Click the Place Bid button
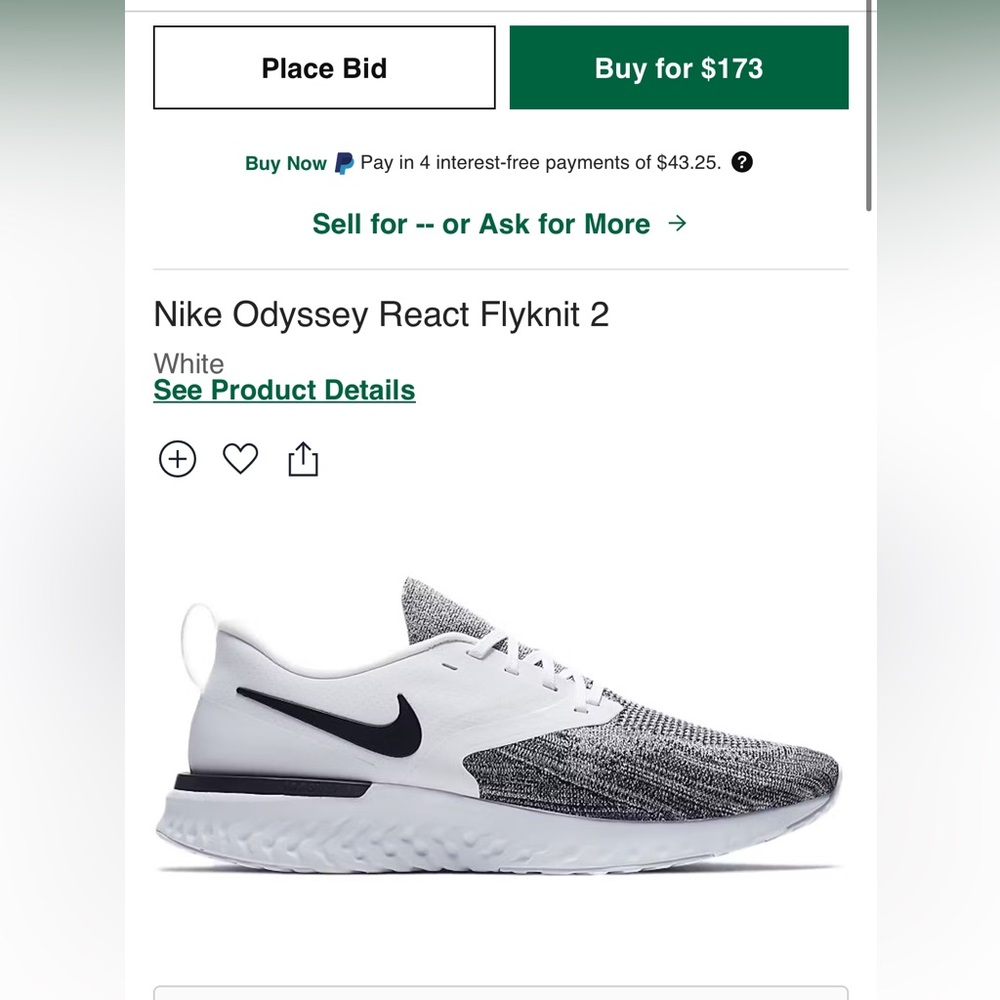Screen dimensions: 1000x1000 coord(323,67)
